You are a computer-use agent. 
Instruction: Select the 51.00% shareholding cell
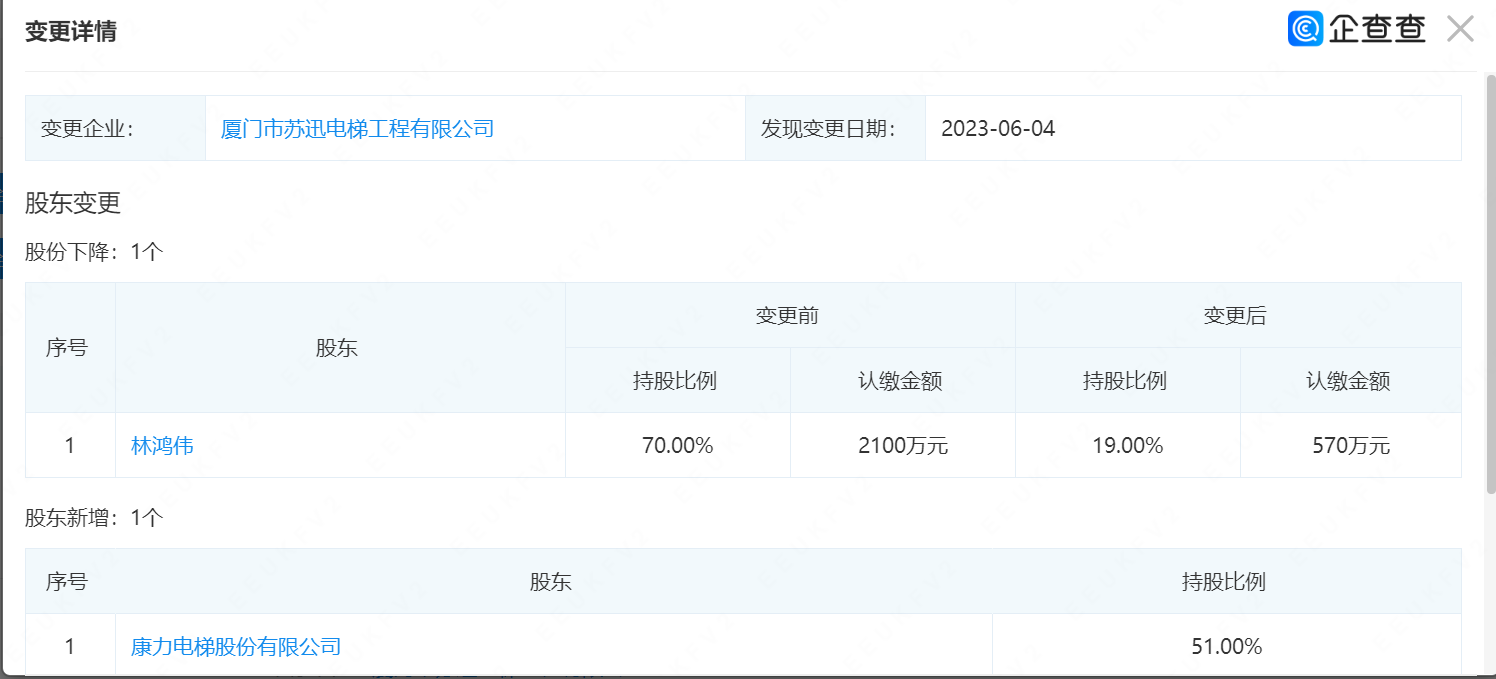[1227, 647]
